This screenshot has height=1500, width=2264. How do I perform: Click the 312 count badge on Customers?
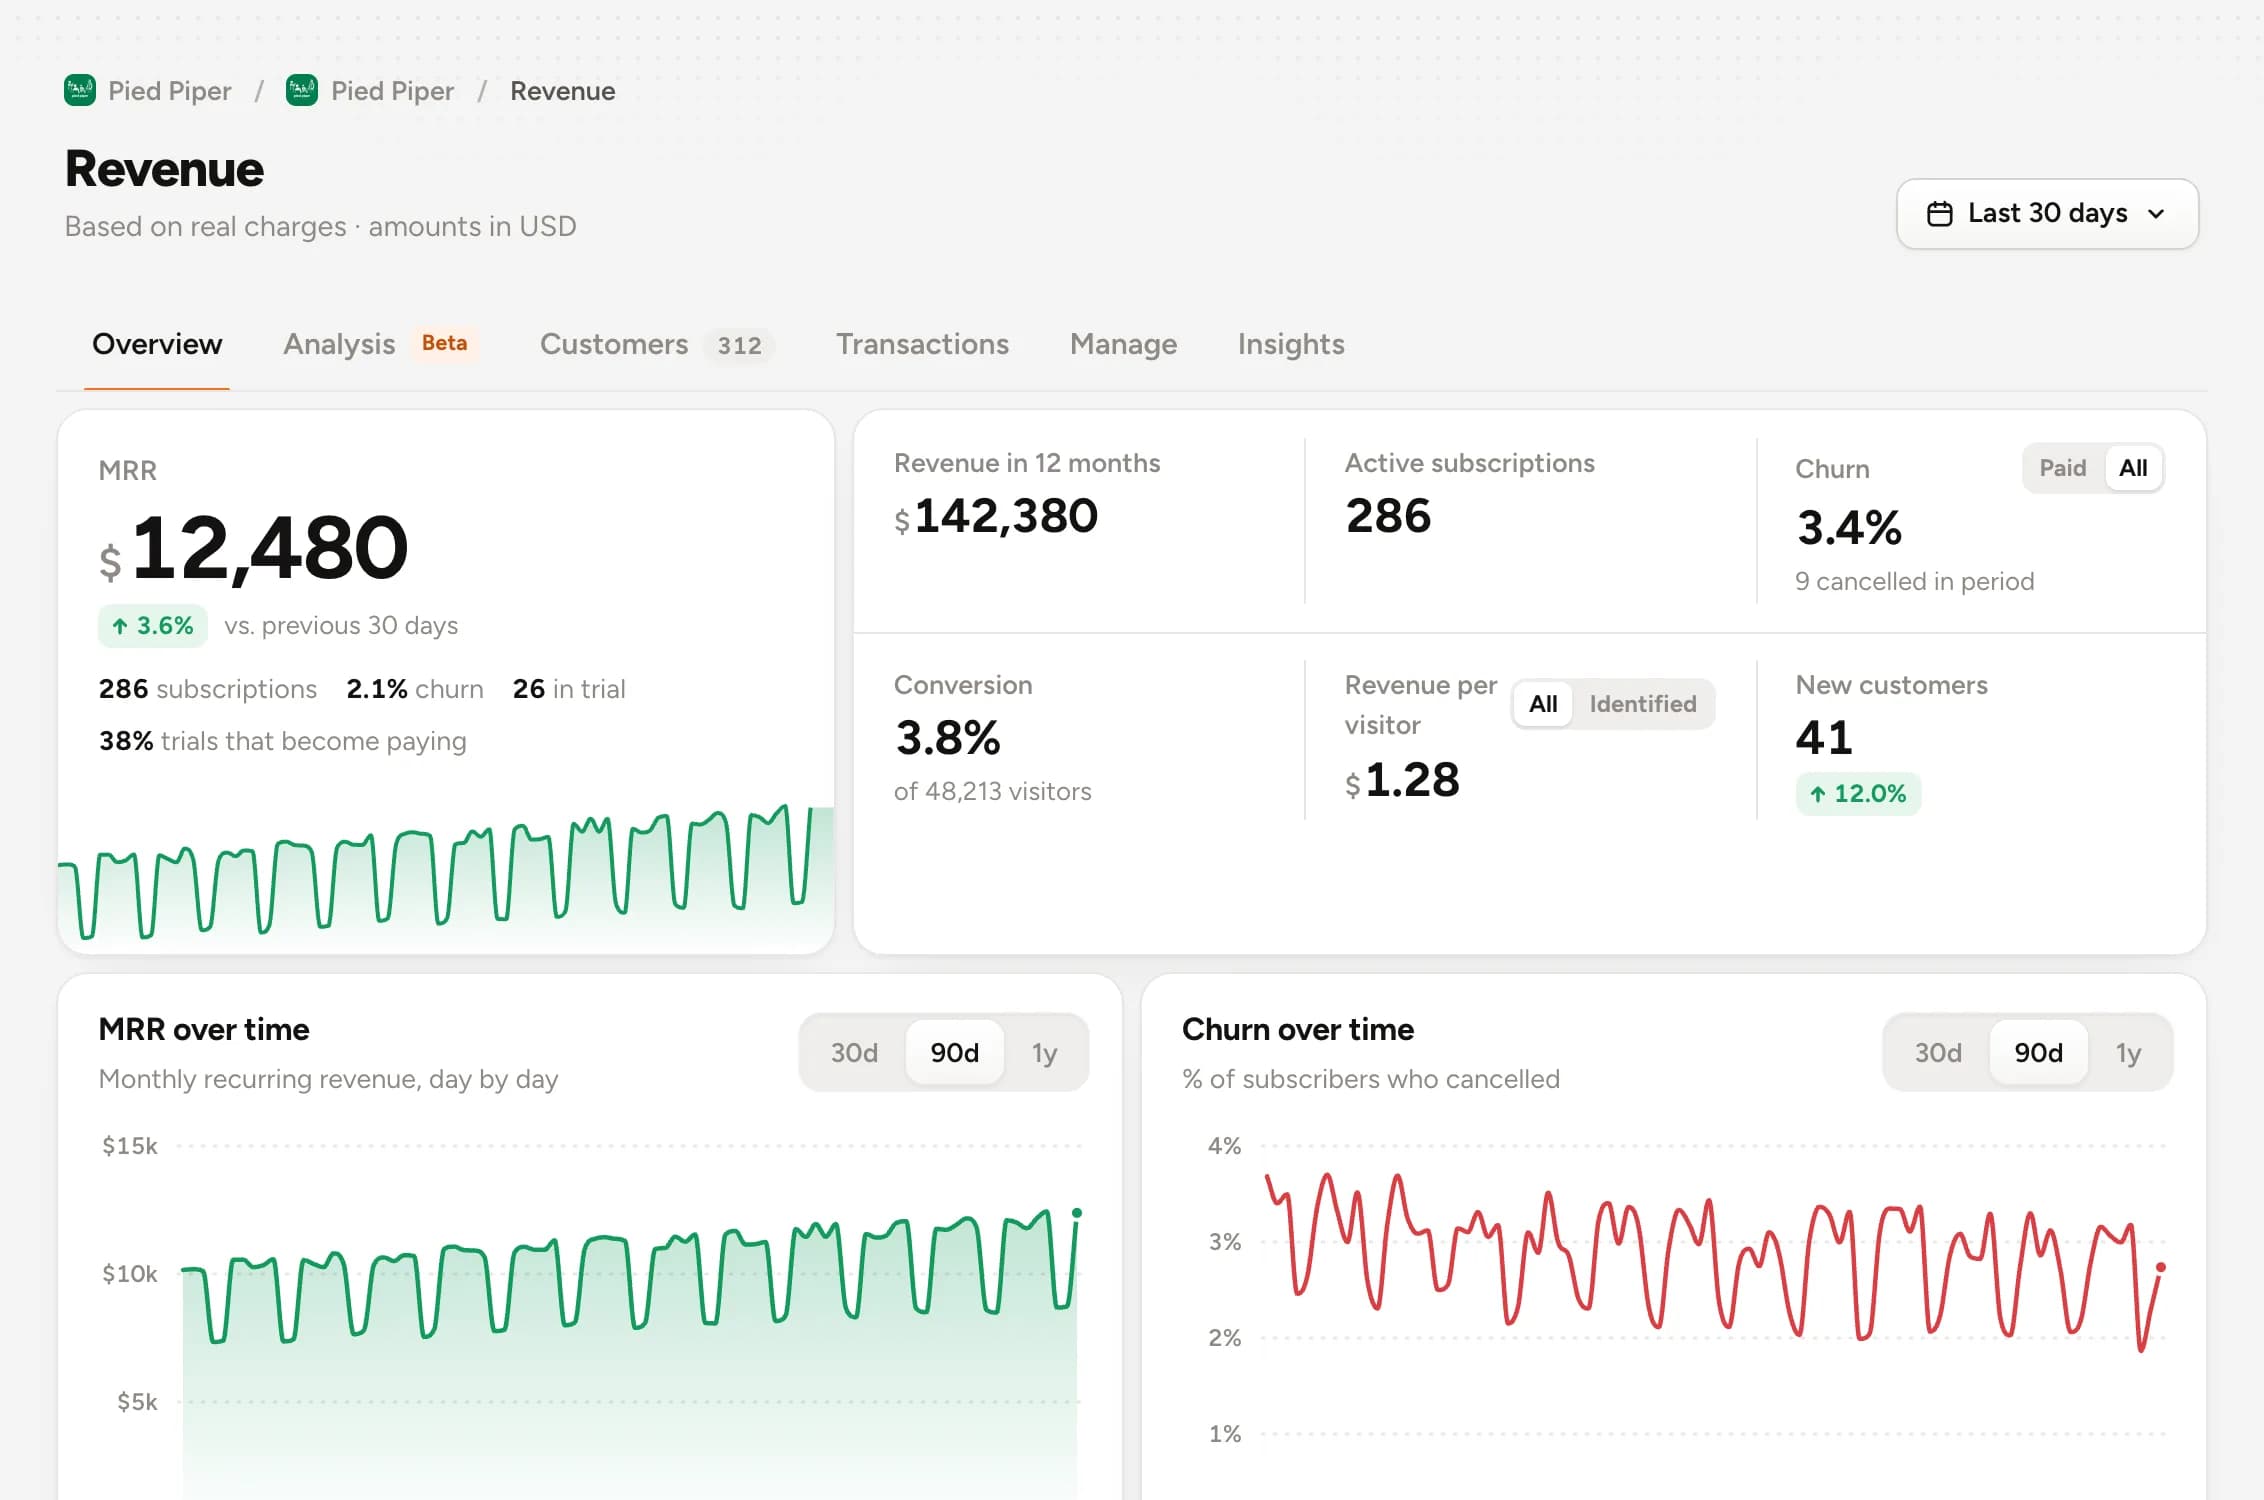739,345
